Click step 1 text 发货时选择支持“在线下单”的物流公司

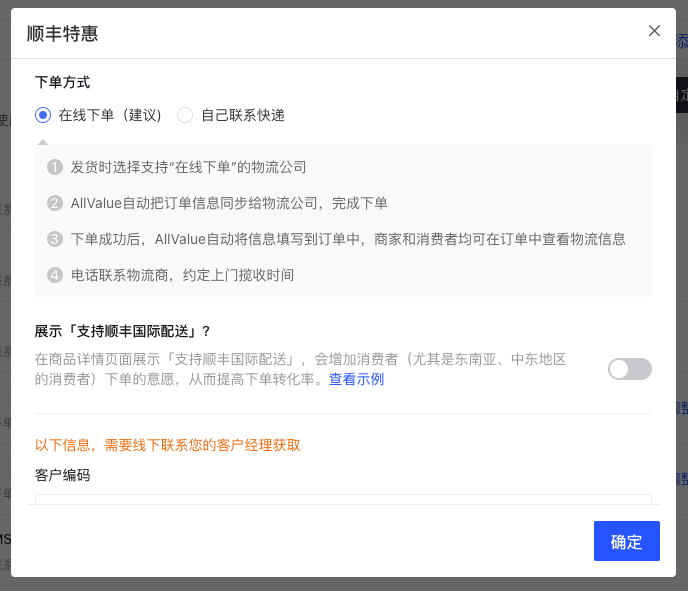(x=189, y=167)
